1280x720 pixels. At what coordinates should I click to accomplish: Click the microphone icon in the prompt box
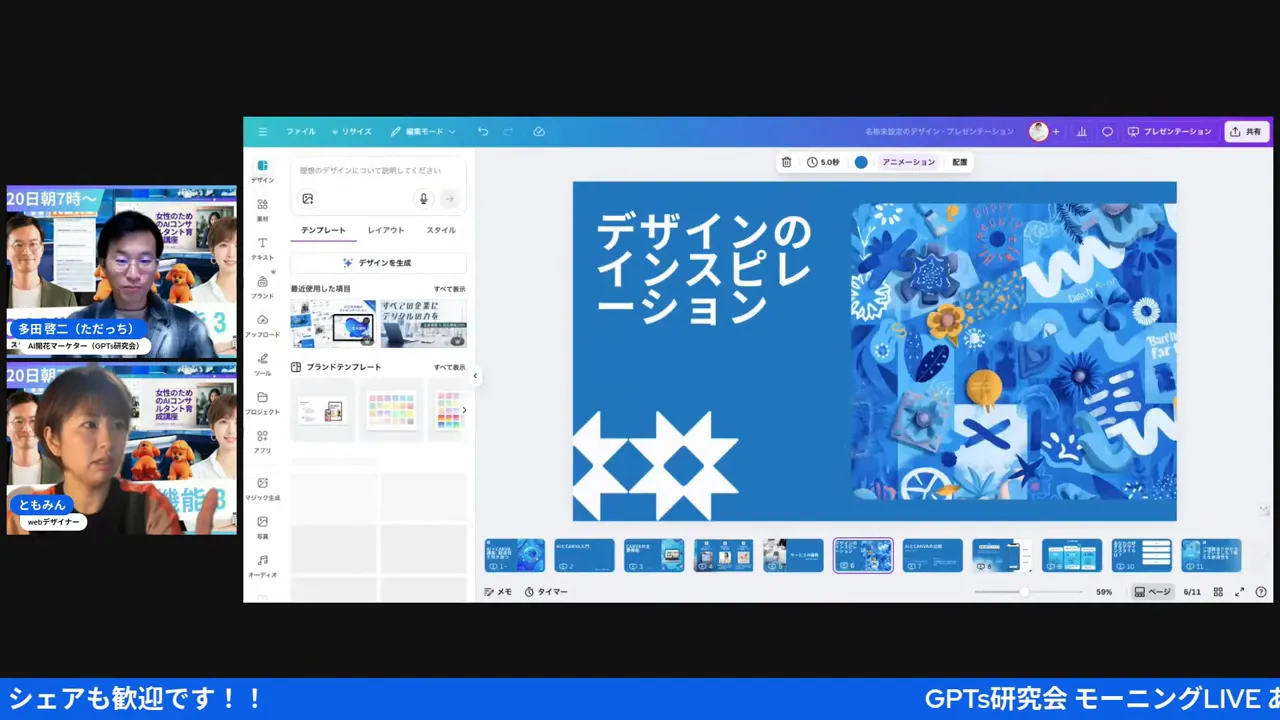[x=423, y=198]
